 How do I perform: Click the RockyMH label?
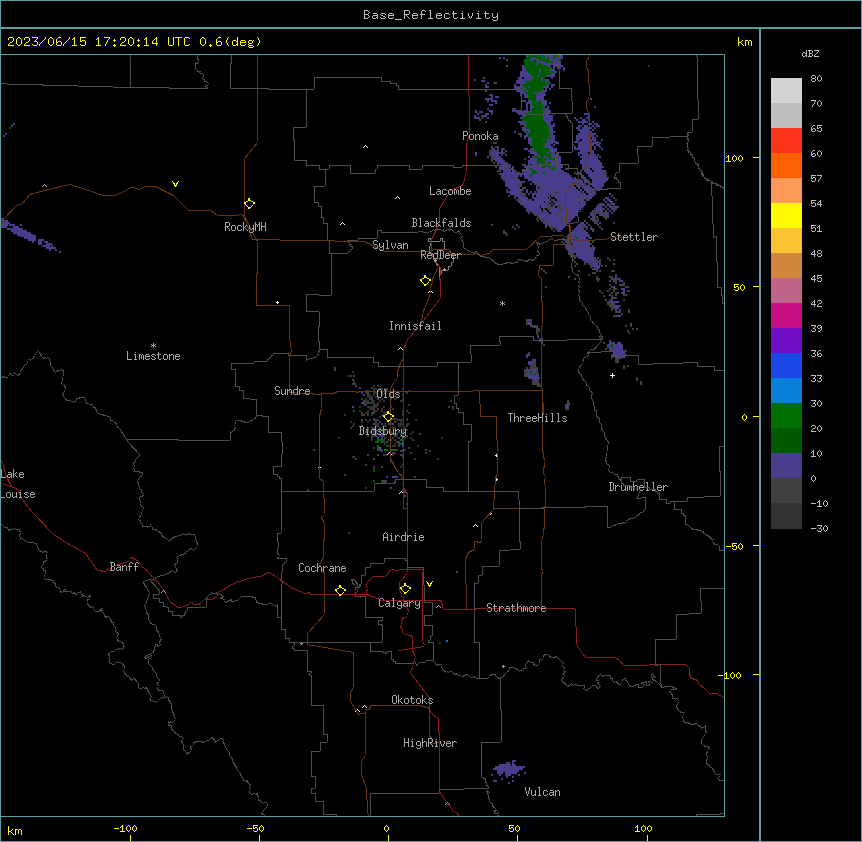(245, 227)
